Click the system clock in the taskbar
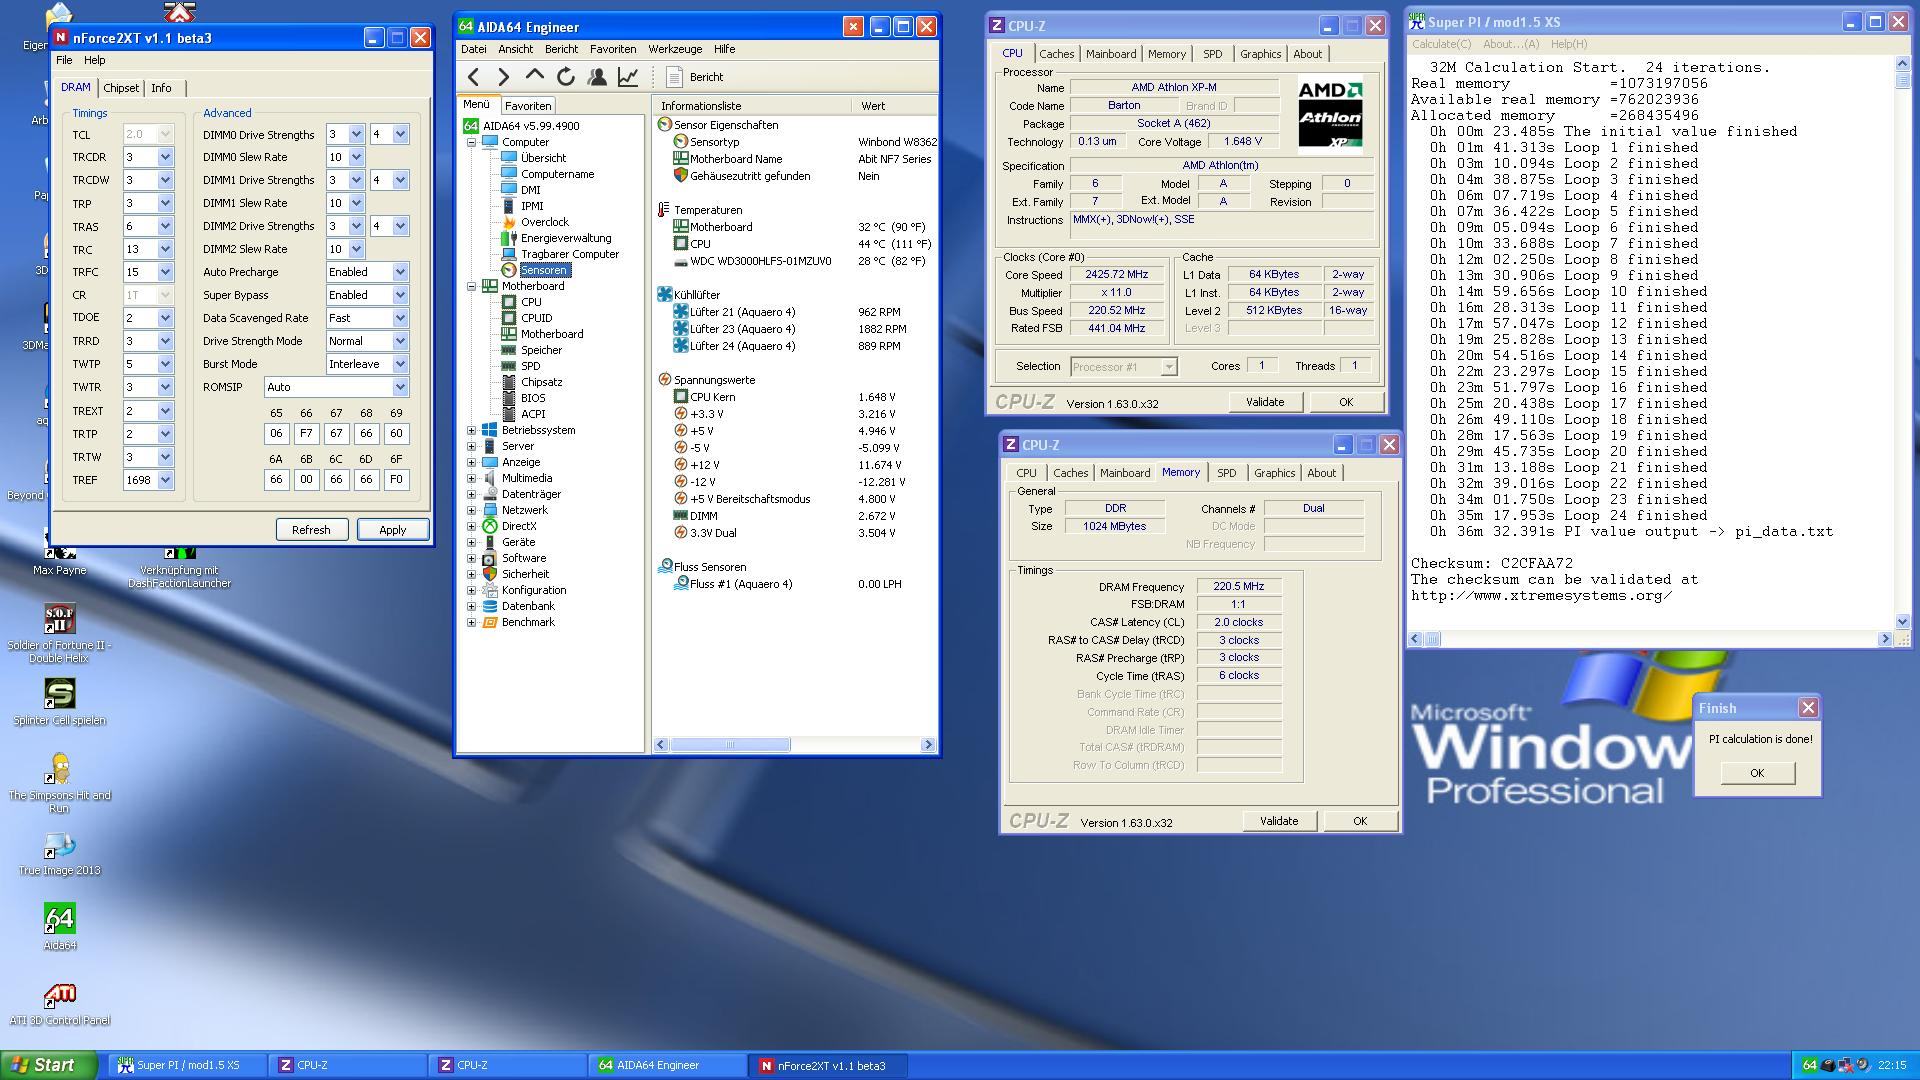 coord(1892,1065)
